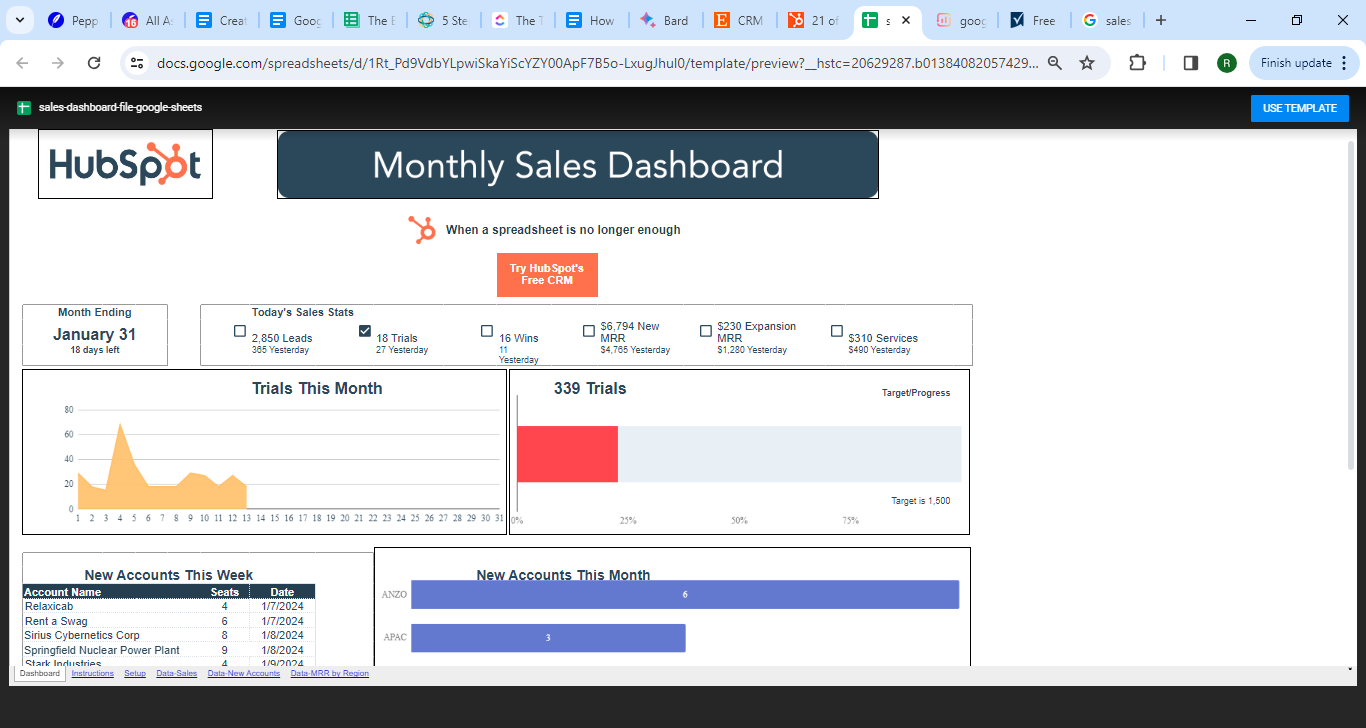
Task: Open the Data-New Accounts sheet tab
Action: (x=244, y=674)
